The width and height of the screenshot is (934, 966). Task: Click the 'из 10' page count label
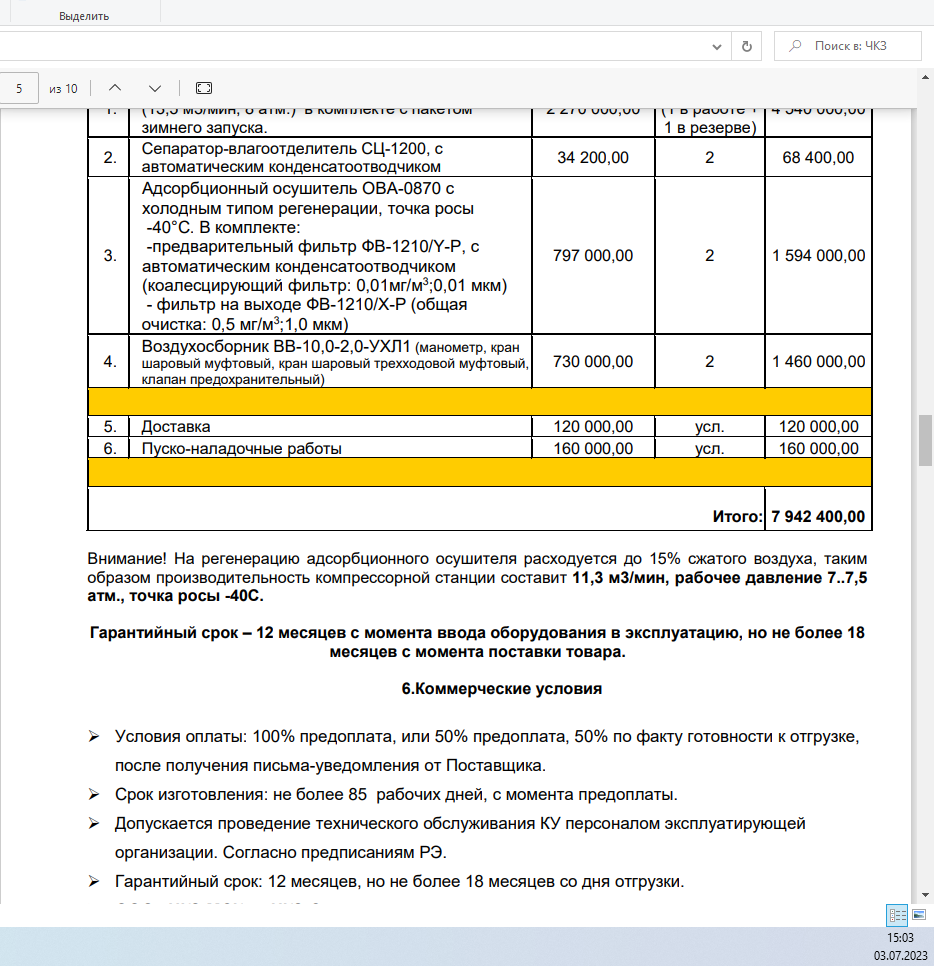(x=63, y=89)
